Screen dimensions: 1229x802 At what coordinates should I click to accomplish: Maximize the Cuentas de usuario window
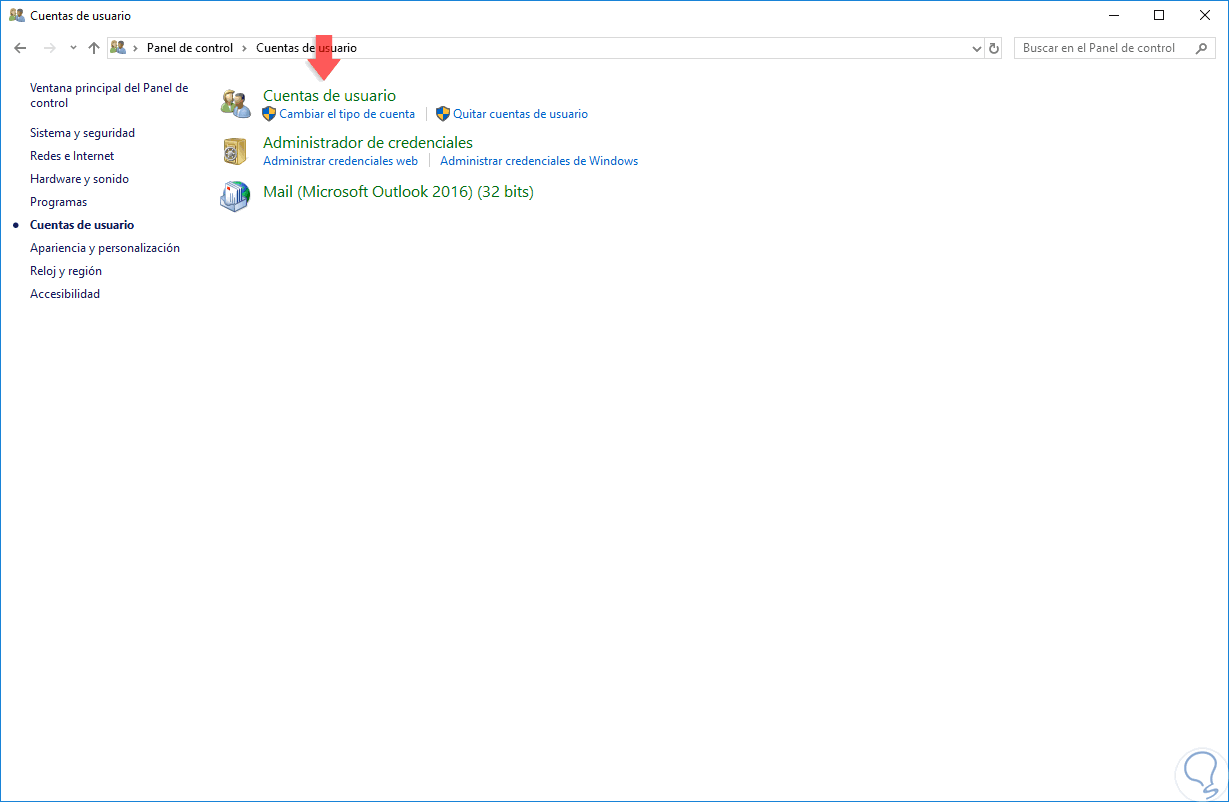(x=1159, y=15)
